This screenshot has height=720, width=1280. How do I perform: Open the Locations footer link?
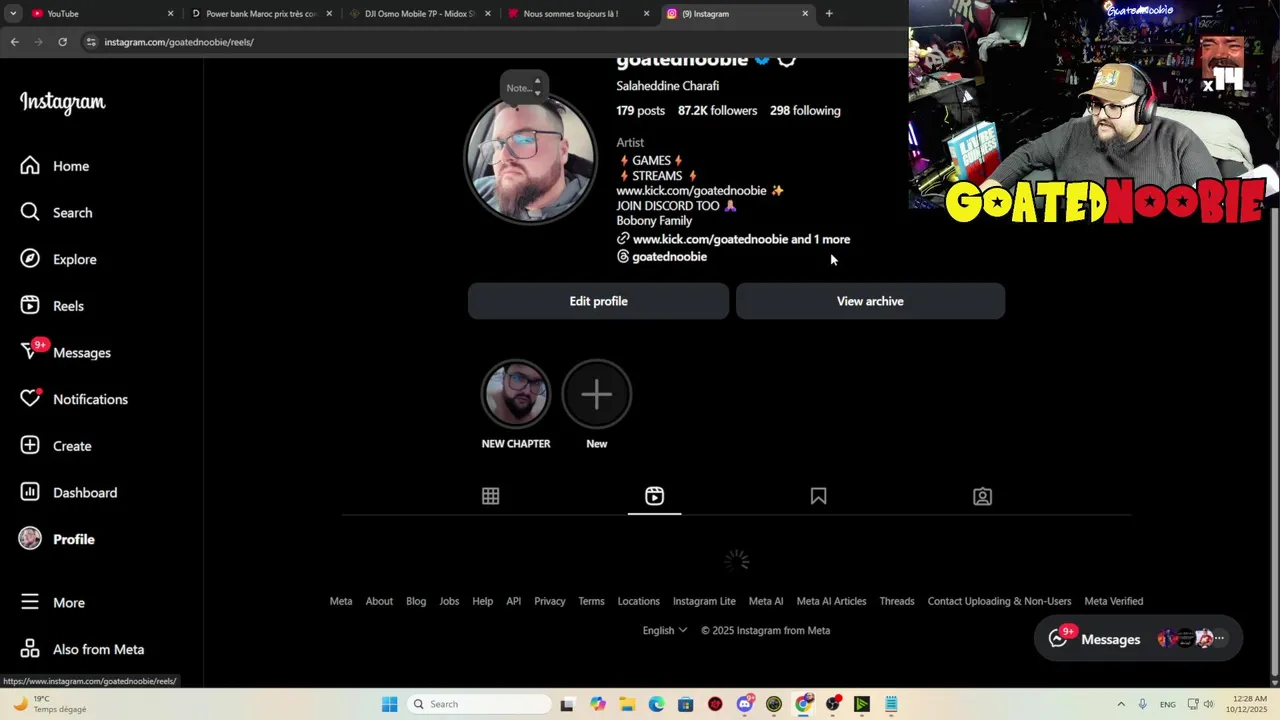638,601
